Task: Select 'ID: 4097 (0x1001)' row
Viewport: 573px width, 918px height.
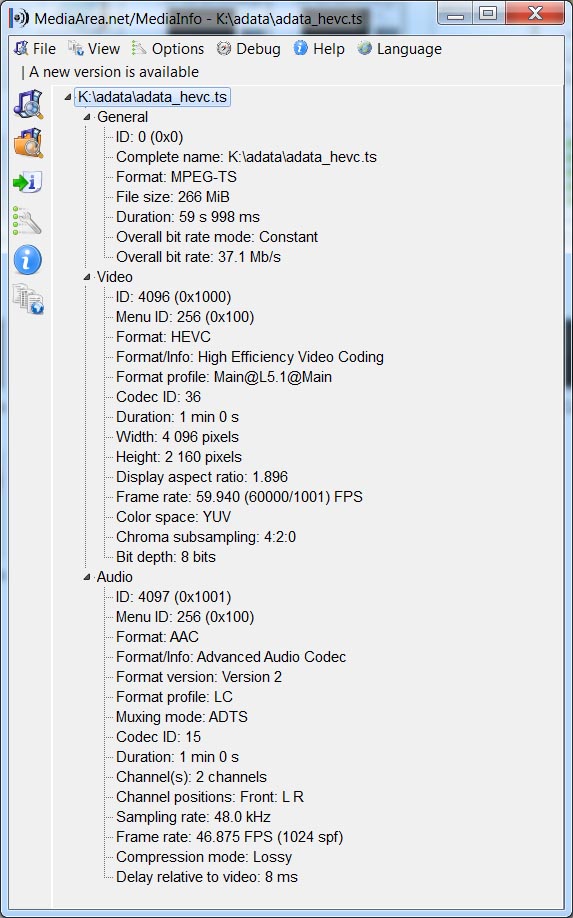Action: point(173,597)
